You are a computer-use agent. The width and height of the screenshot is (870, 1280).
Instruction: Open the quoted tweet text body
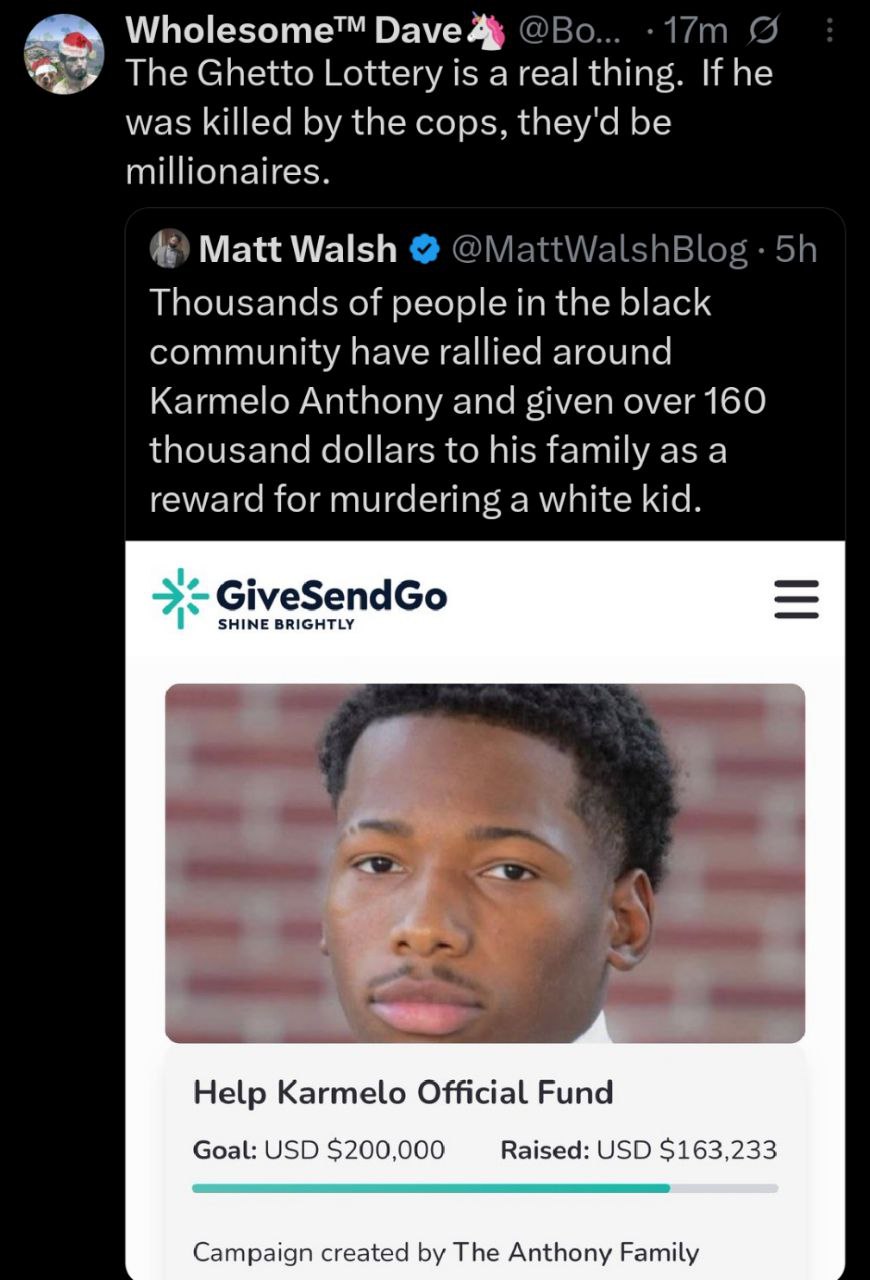coord(458,400)
